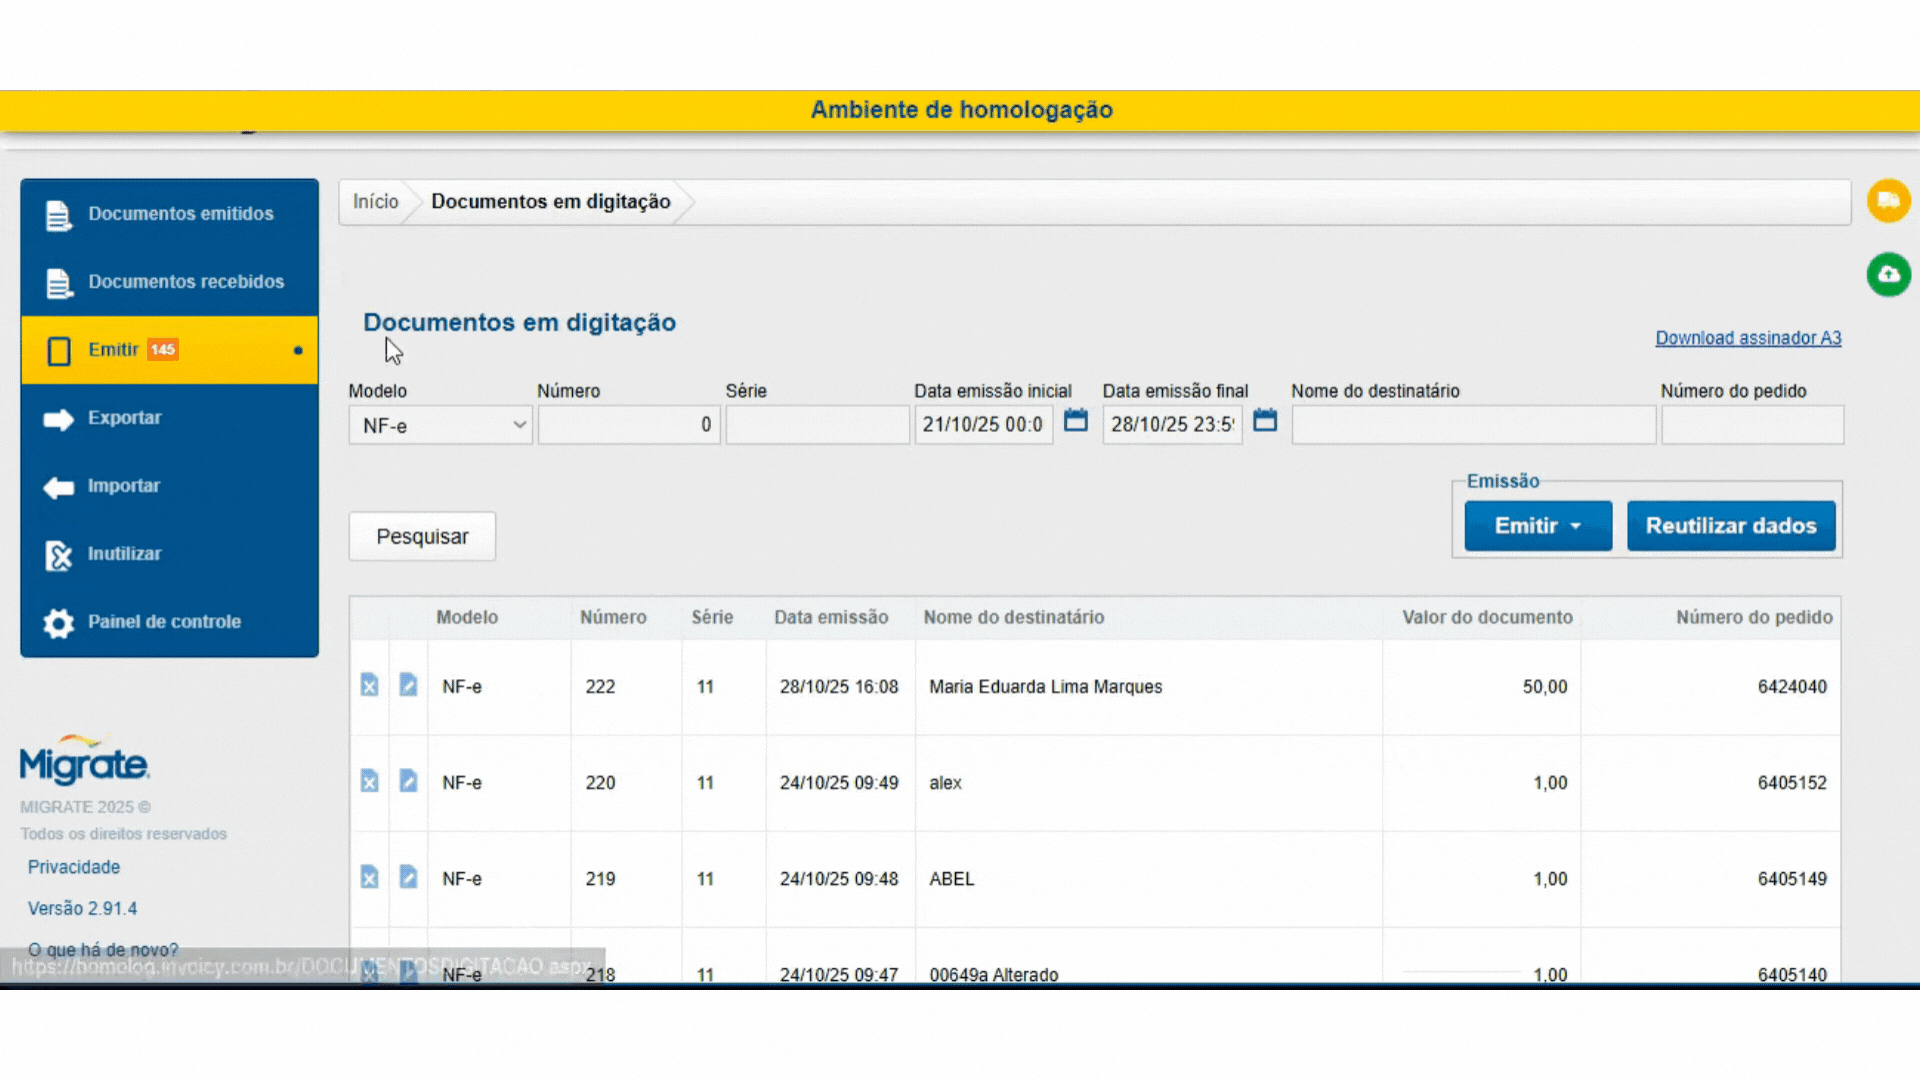Image resolution: width=1920 pixels, height=1080 pixels.
Task: Focus the Nome do destinatário field
Action: [x=1472, y=425]
